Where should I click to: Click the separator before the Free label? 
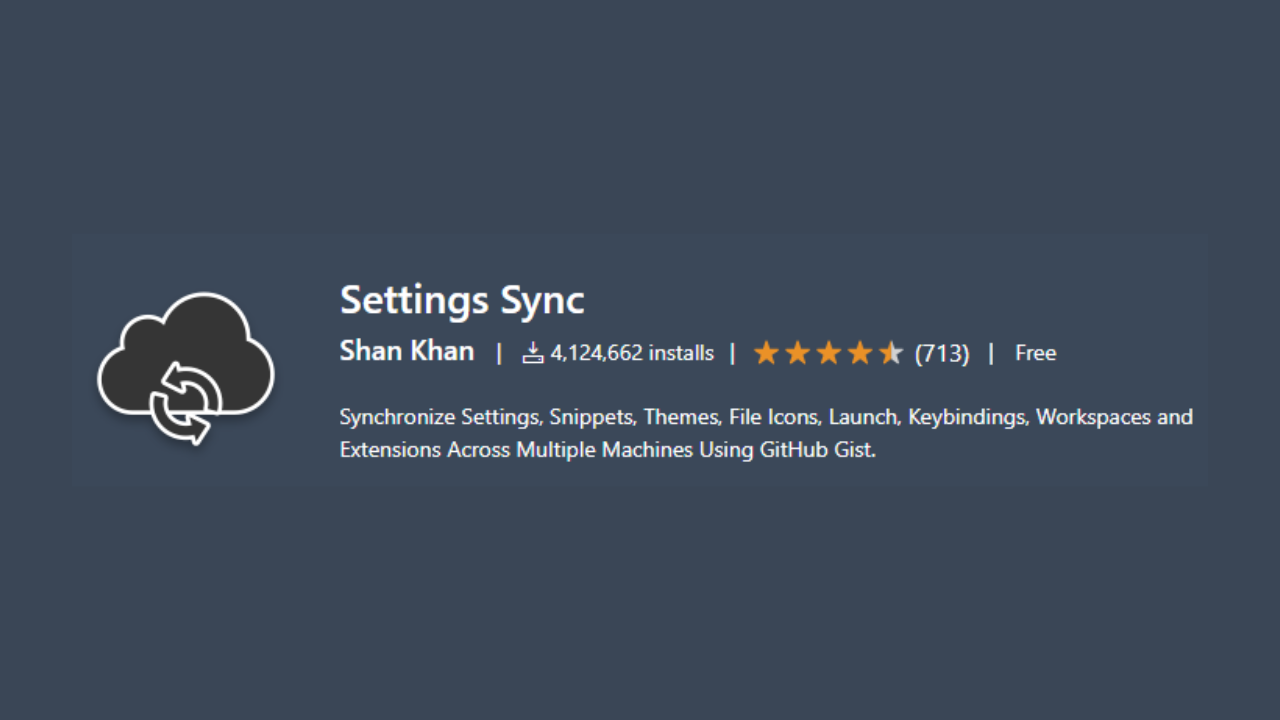pos(991,353)
